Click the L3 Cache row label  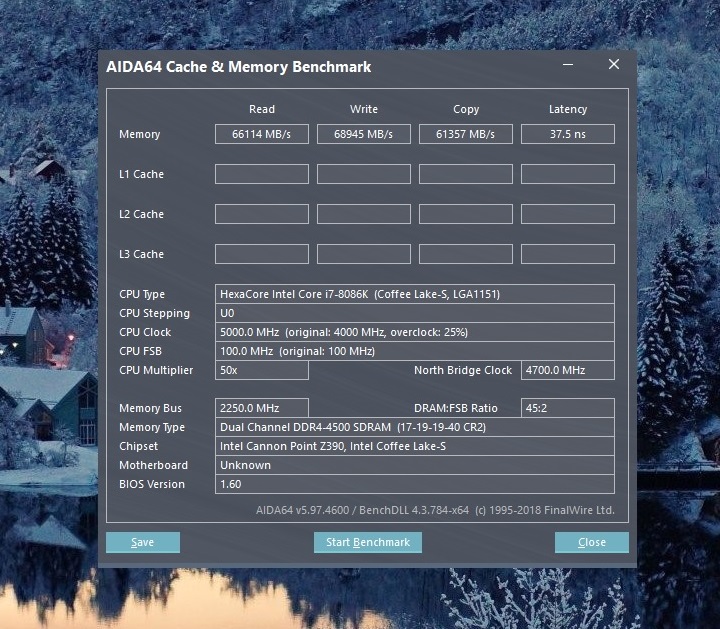141,254
